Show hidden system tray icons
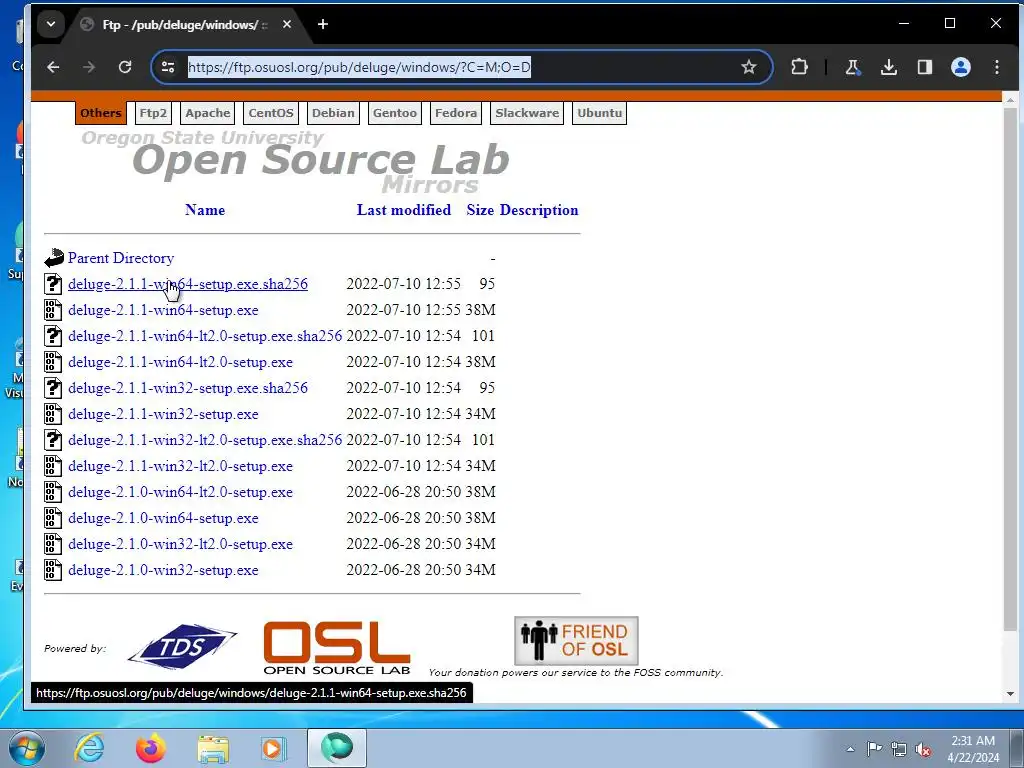 850,748
